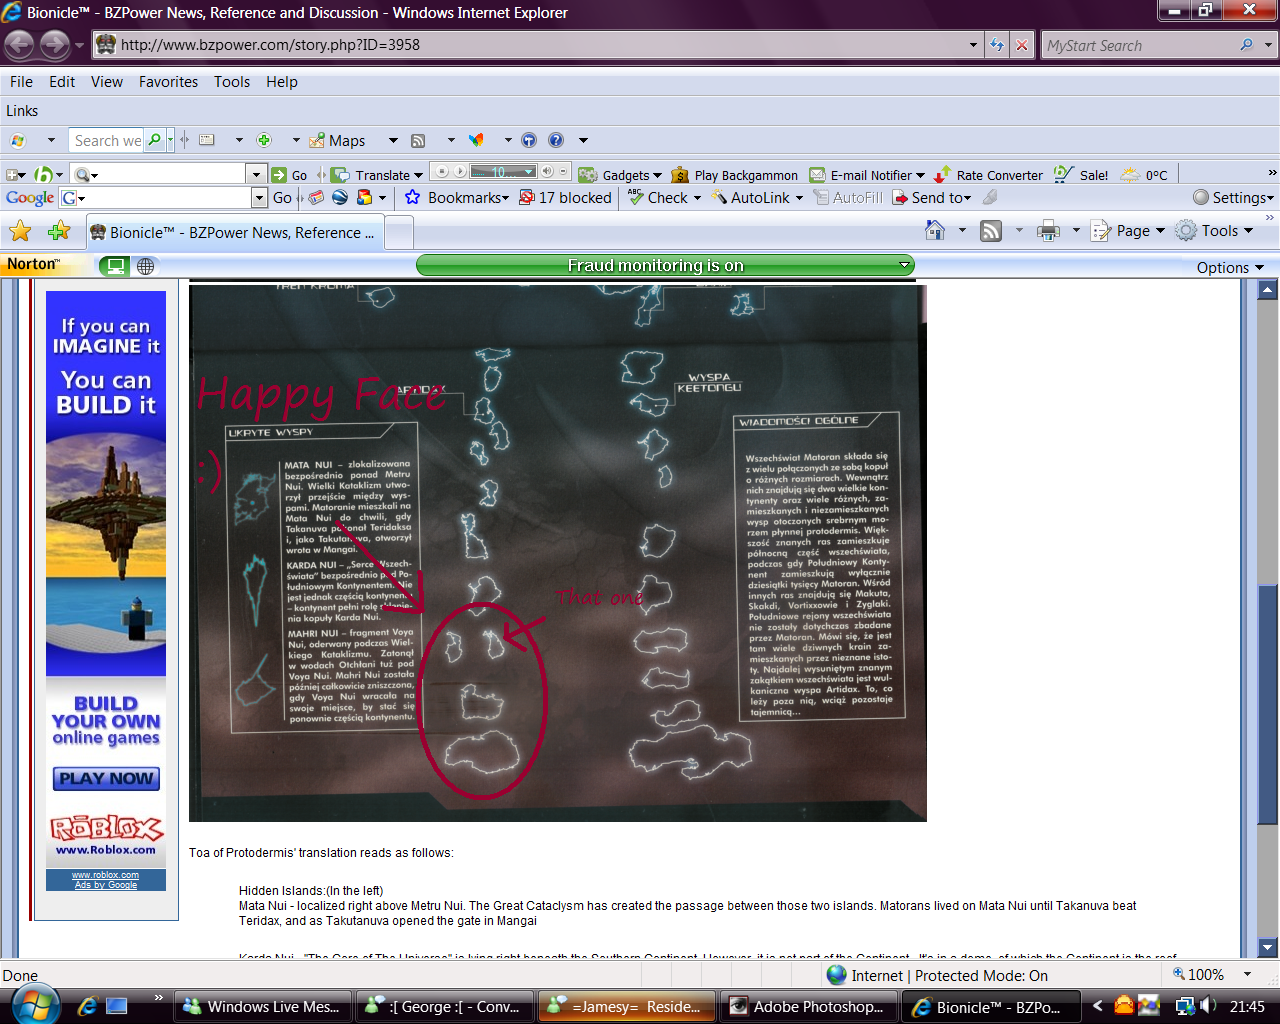Click the Google Earth globe icon
The image size is (1280, 1024).
click(x=339, y=197)
